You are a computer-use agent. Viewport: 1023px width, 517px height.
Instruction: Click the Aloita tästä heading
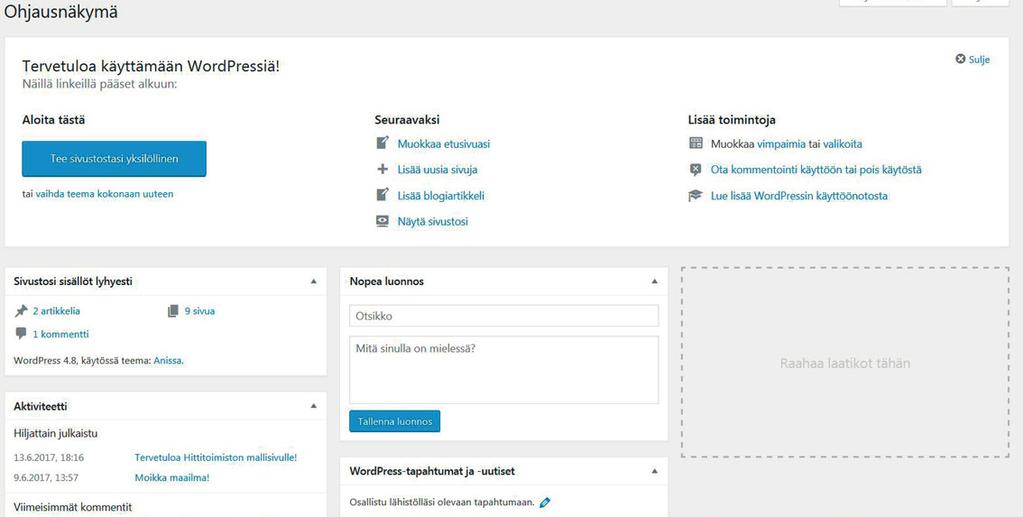pos(53,120)
